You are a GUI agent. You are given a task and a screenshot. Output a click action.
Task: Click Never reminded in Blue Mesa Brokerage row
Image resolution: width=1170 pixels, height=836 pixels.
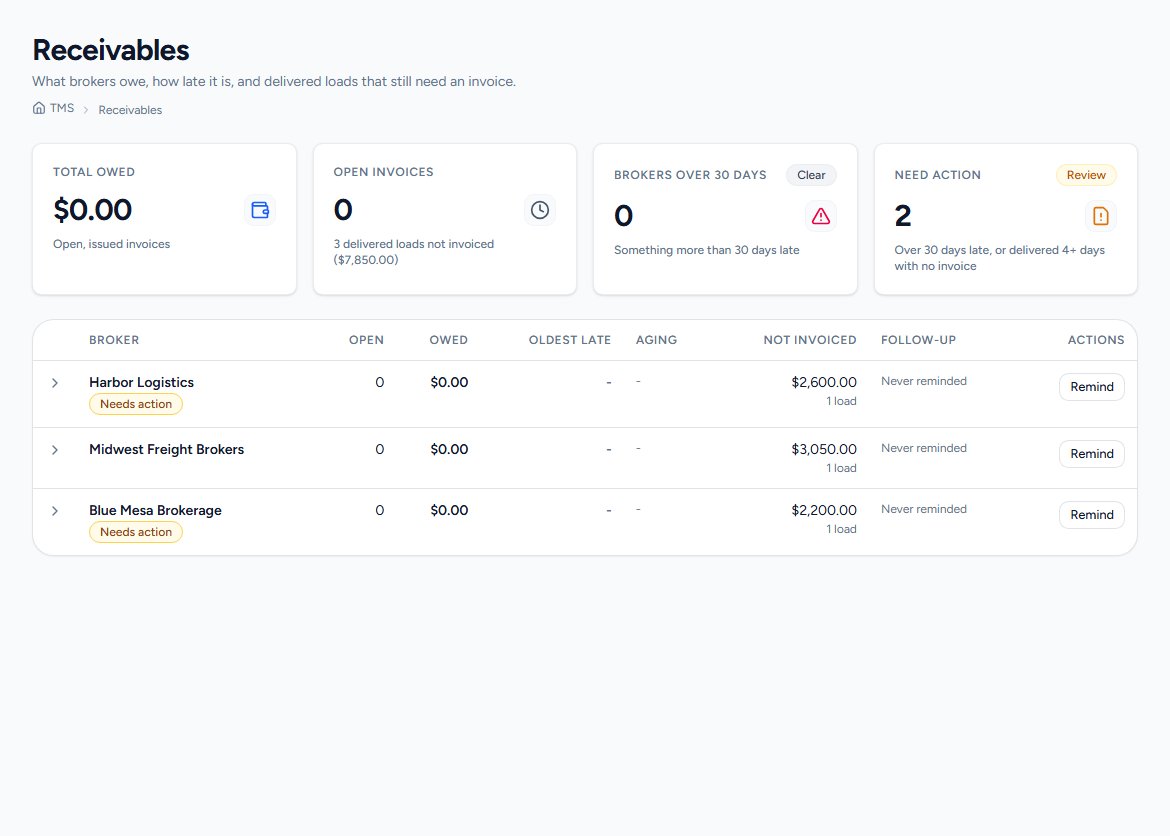point(924,509)
